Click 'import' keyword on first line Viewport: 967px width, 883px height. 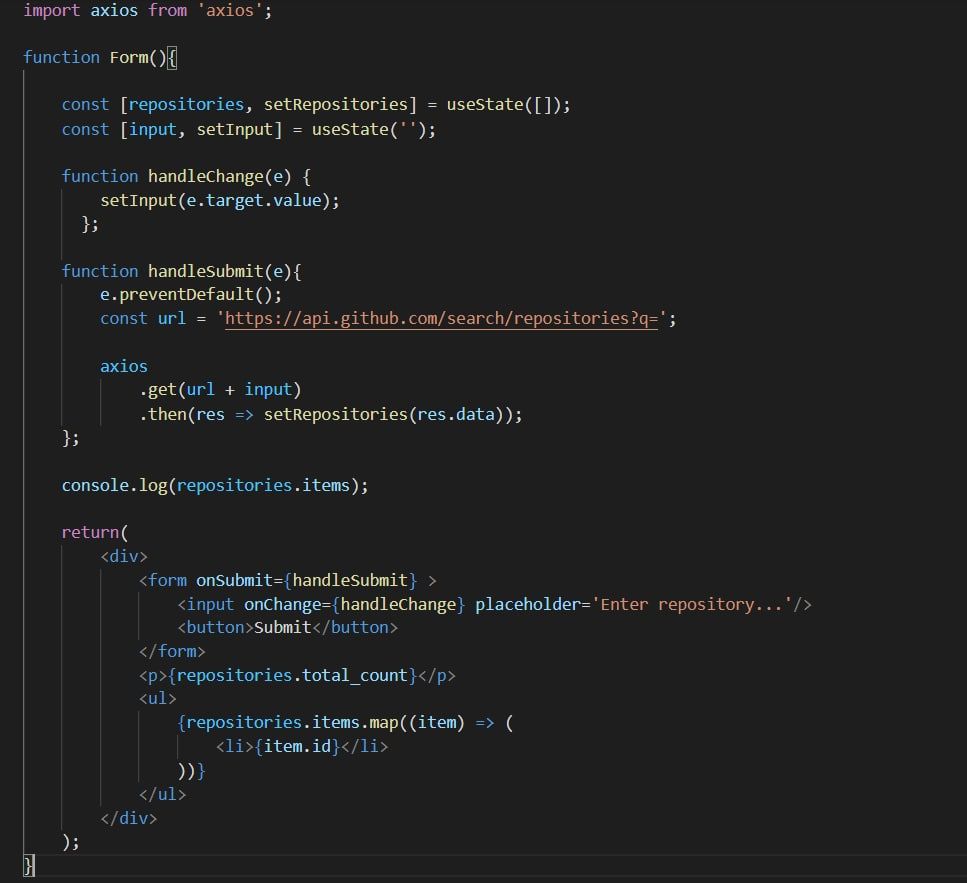click(52, 10)
